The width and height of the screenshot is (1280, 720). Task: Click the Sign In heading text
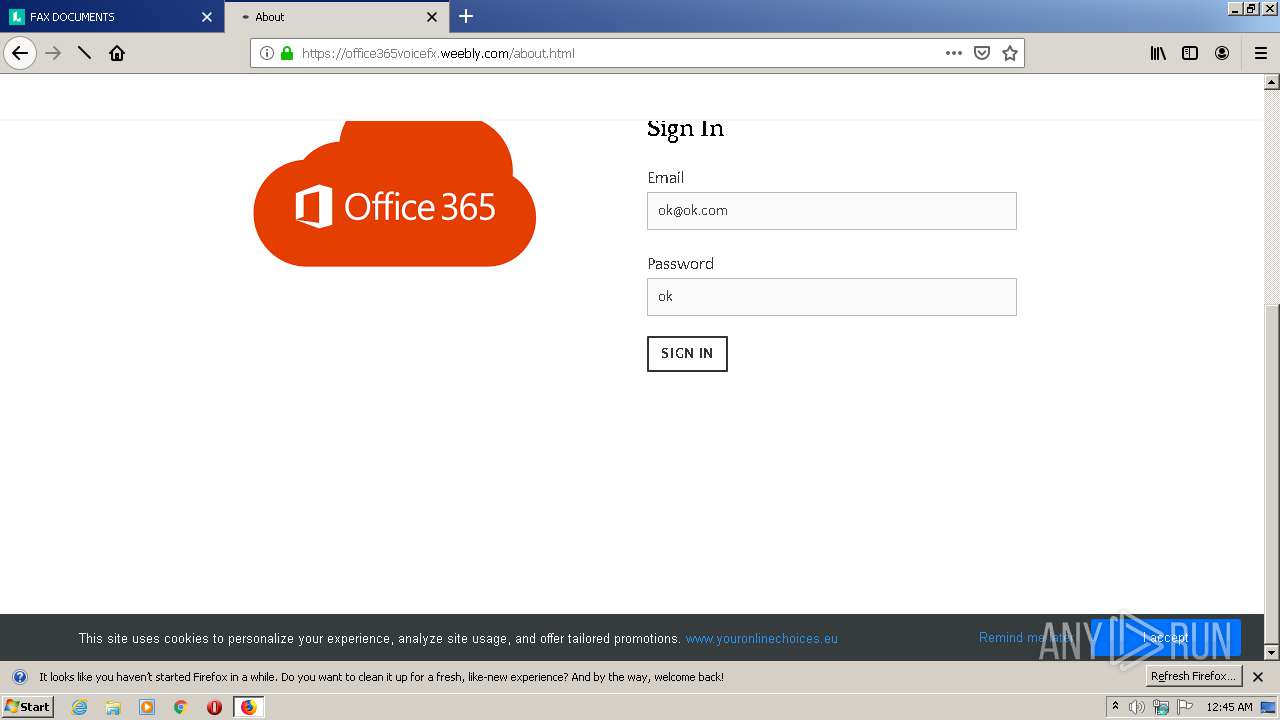pos(685,128)
